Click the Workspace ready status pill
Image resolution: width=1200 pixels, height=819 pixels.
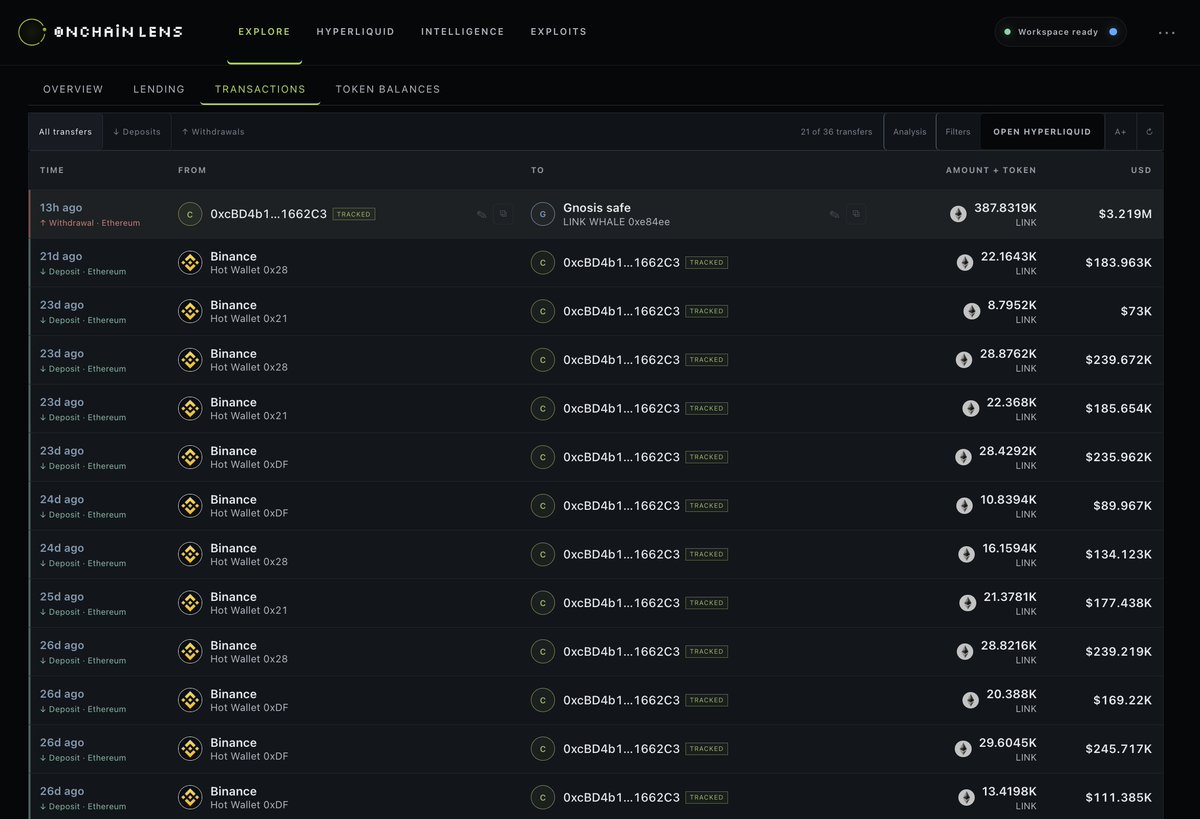(x=1060, y=32)
